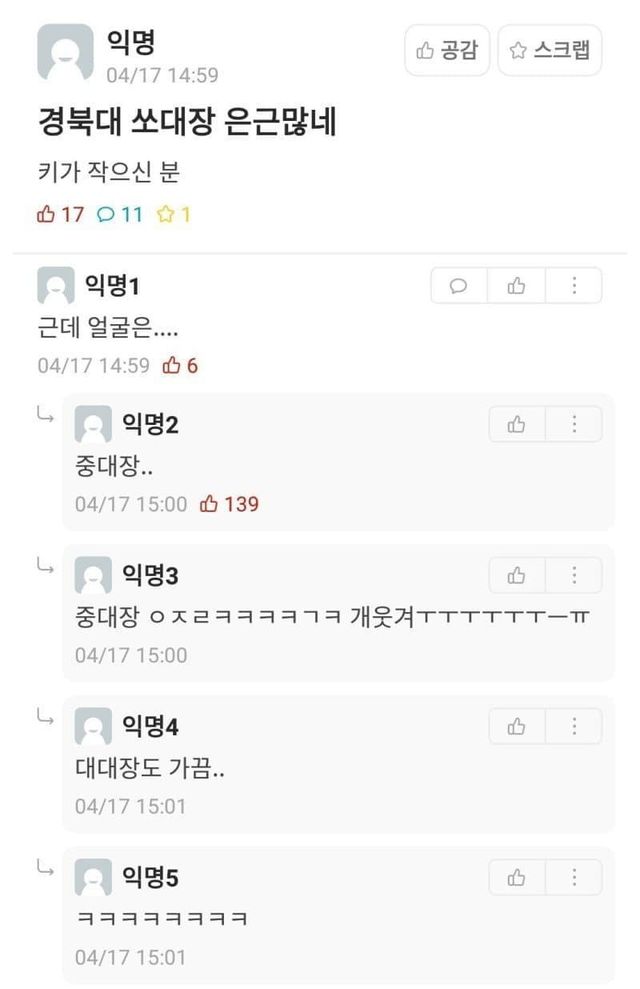This screenshot has height=989, width=640.
Task: Click the post's red like count 17
Action: pos(60,214)
